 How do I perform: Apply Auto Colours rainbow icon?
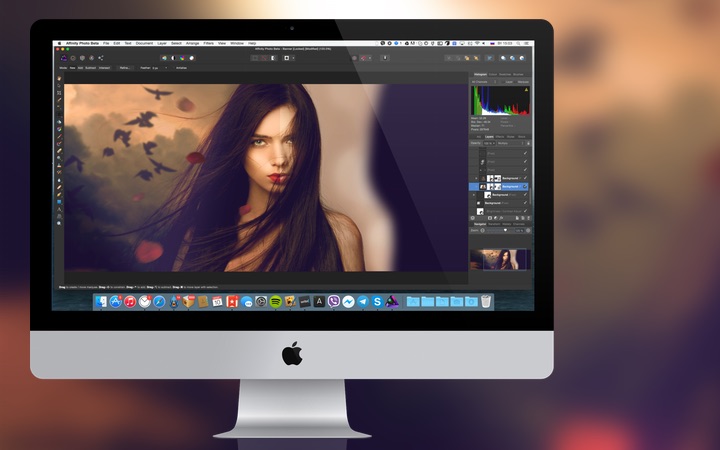click(182, 58)
